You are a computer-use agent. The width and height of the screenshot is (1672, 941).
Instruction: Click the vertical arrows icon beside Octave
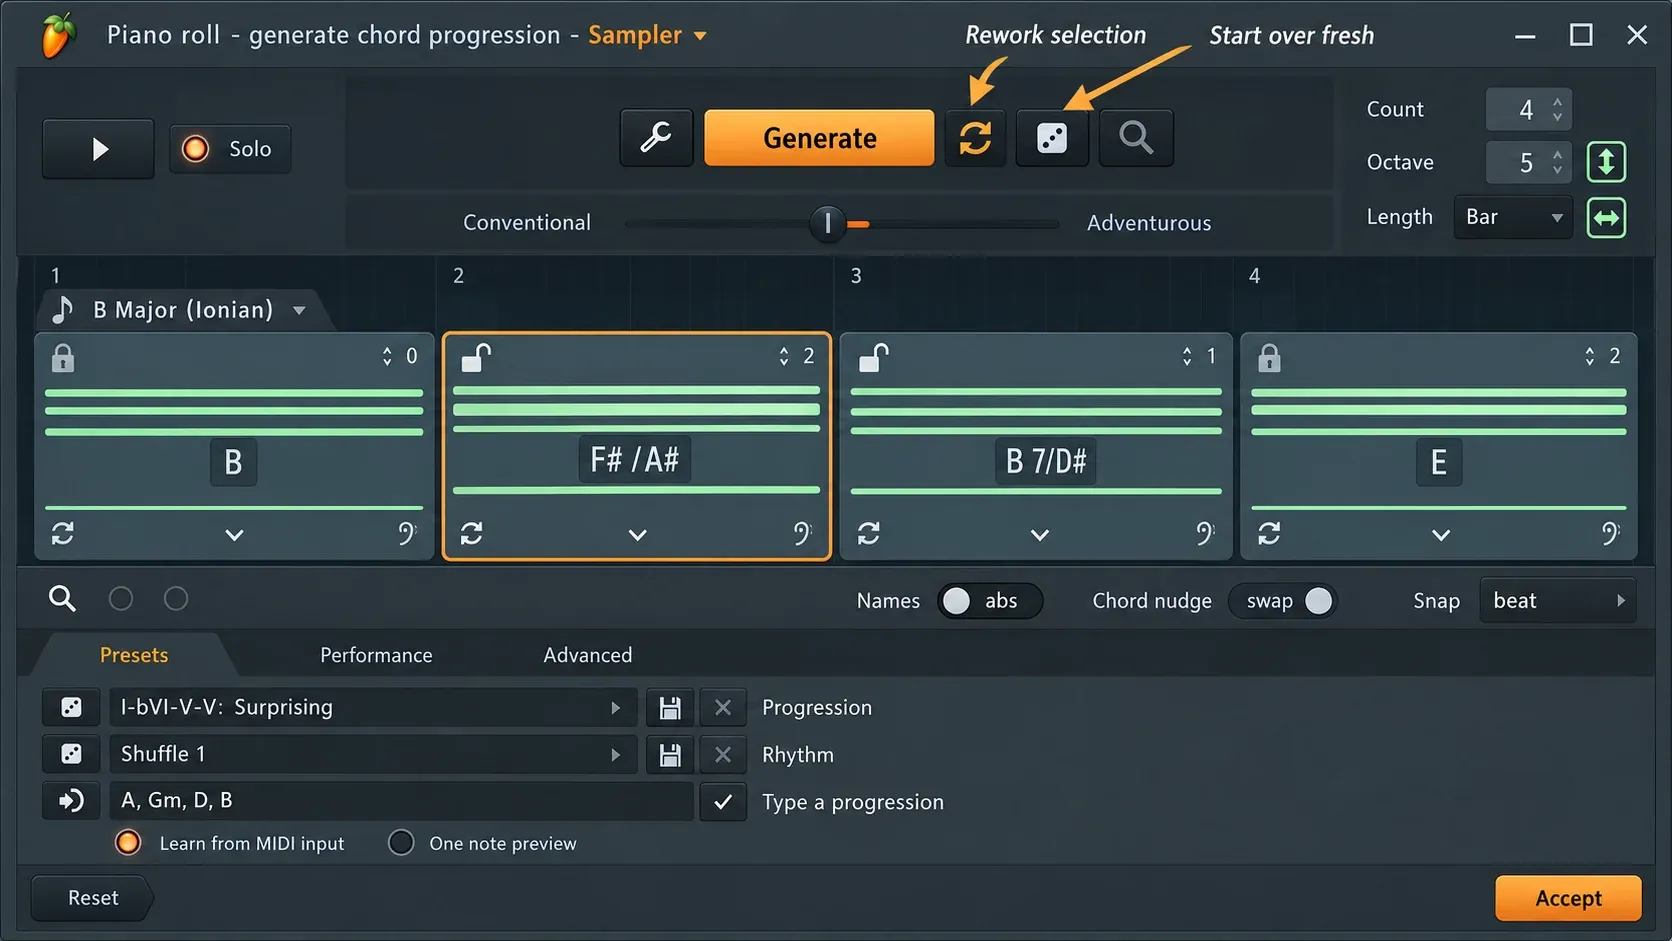coord(1606,162)
